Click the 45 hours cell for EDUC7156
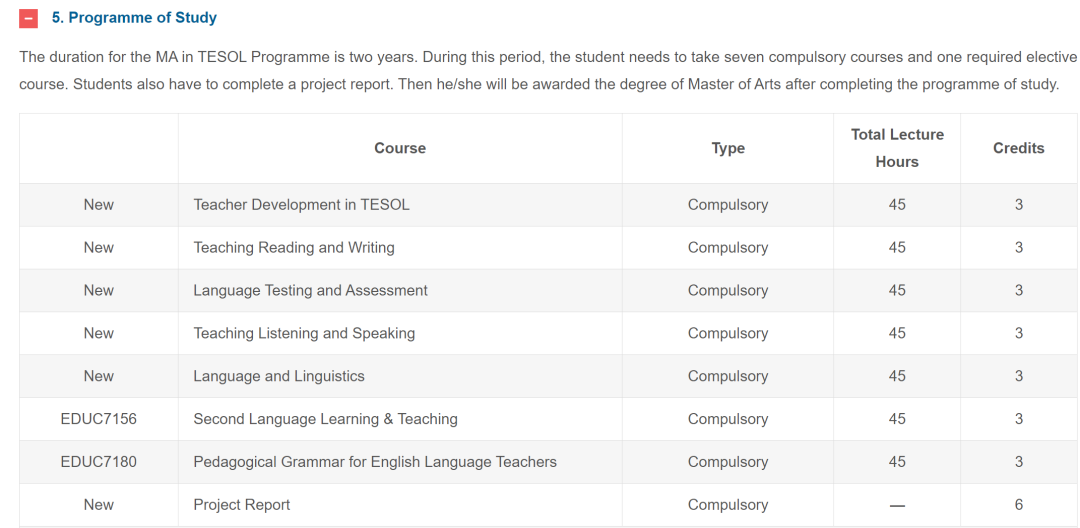1080x528 pixels. [x=897, y=419]
